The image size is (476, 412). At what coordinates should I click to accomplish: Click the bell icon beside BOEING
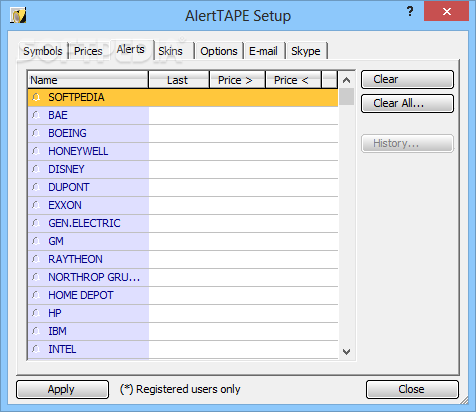36,133
